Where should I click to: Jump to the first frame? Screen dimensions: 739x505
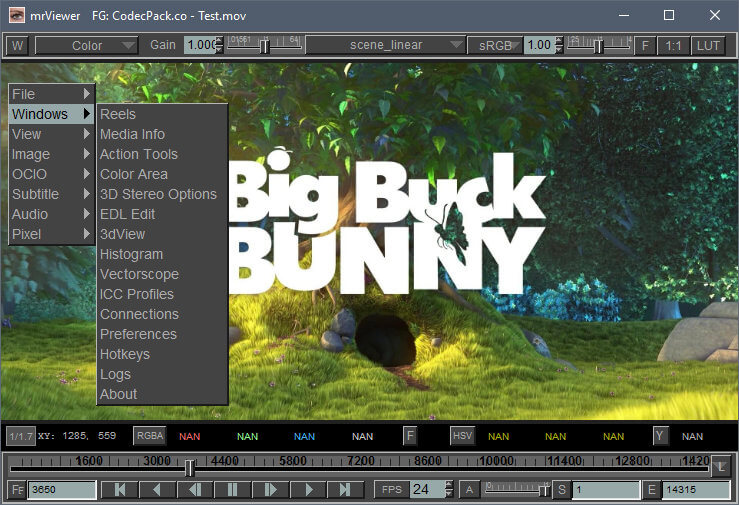tap(120, 489)
